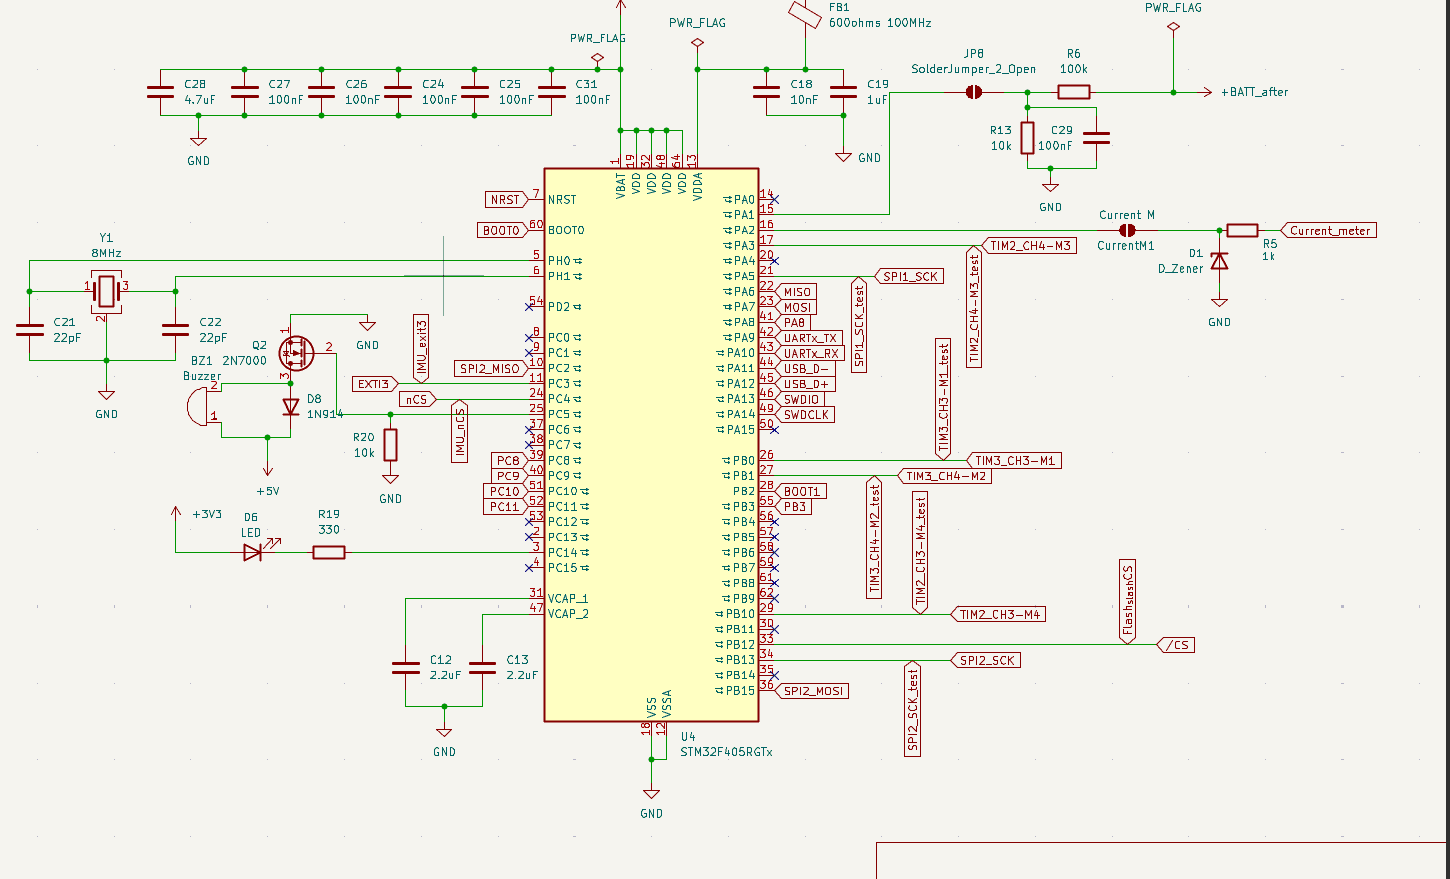Select capacitor C22 22pF symbol

point(175,330)
